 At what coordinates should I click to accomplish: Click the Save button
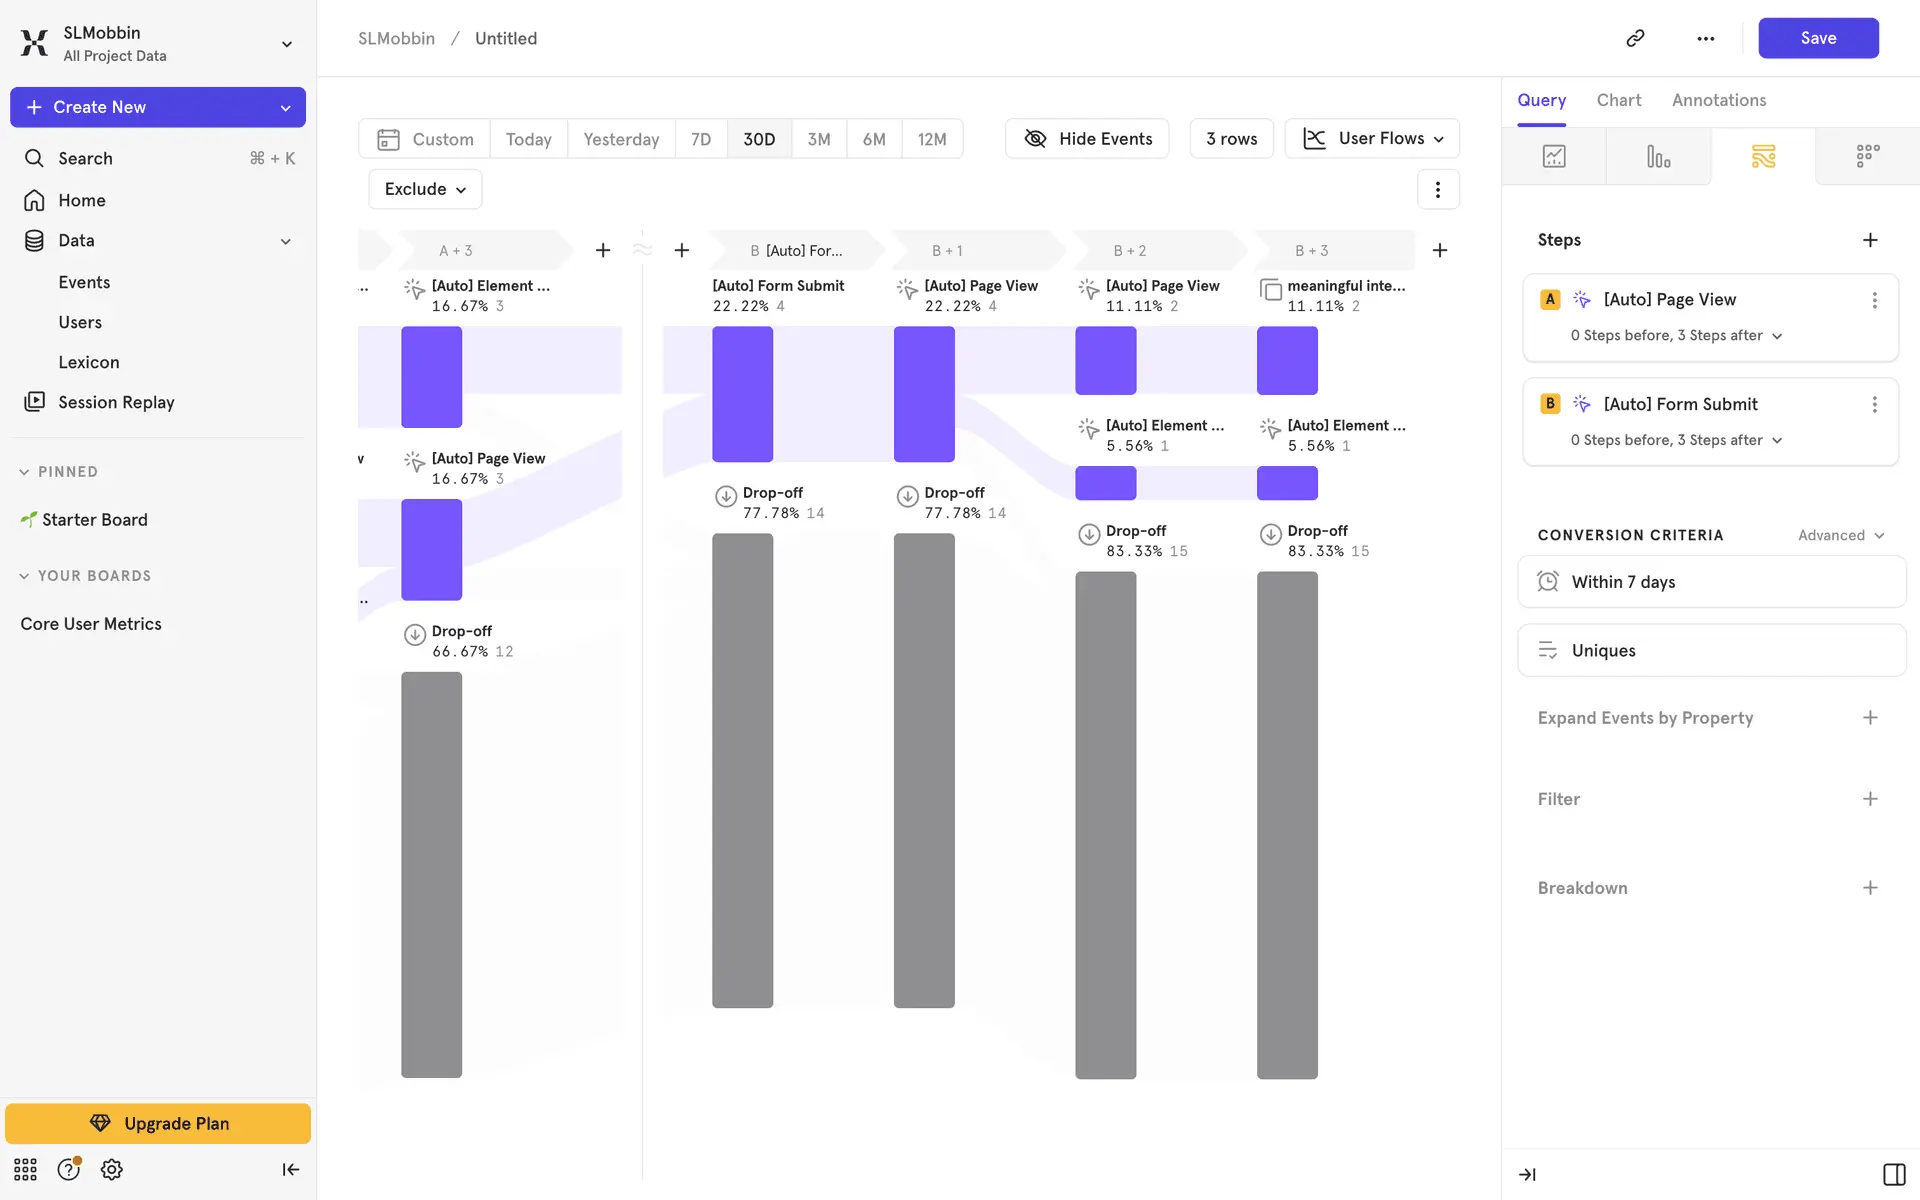(x=1817, y=38)
